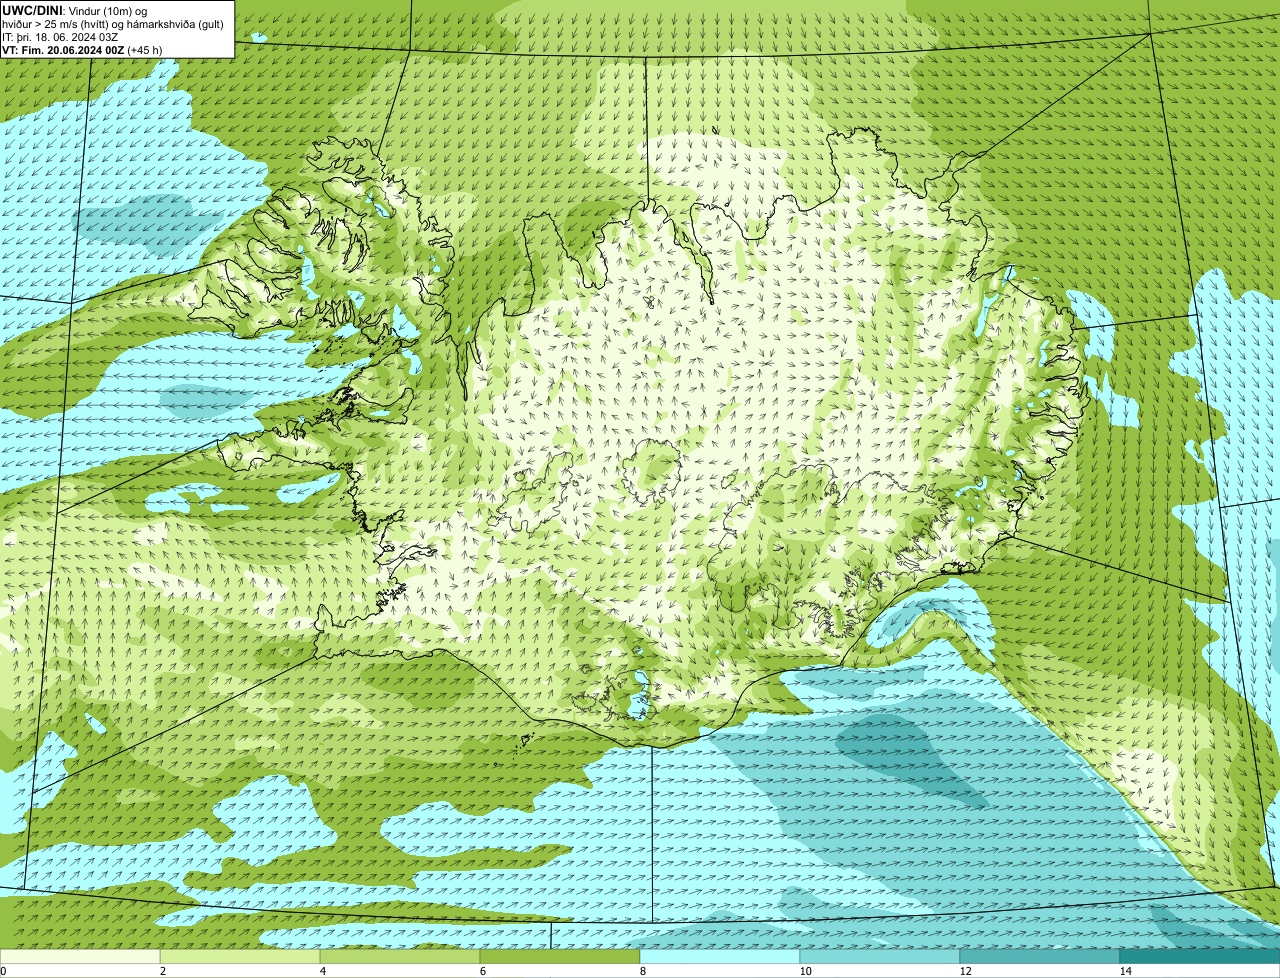The width and height of the screenshot is (1280, 978).
Task: Click the "10" label on the color scale
Action: (x=805, y=971)
